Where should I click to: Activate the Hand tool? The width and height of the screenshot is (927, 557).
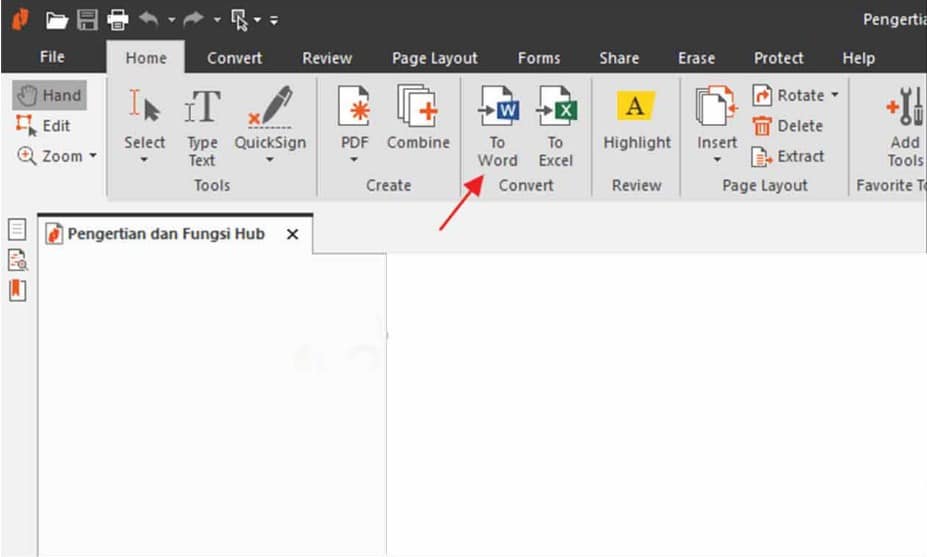(x=49, y=95)
